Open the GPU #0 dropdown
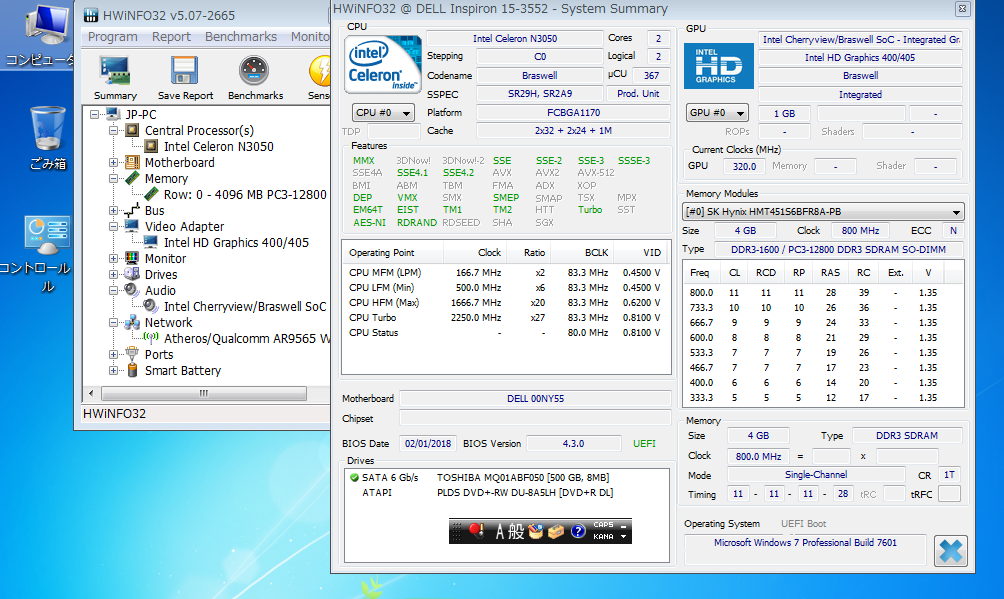1004x599 pixels. coord(717,113)
